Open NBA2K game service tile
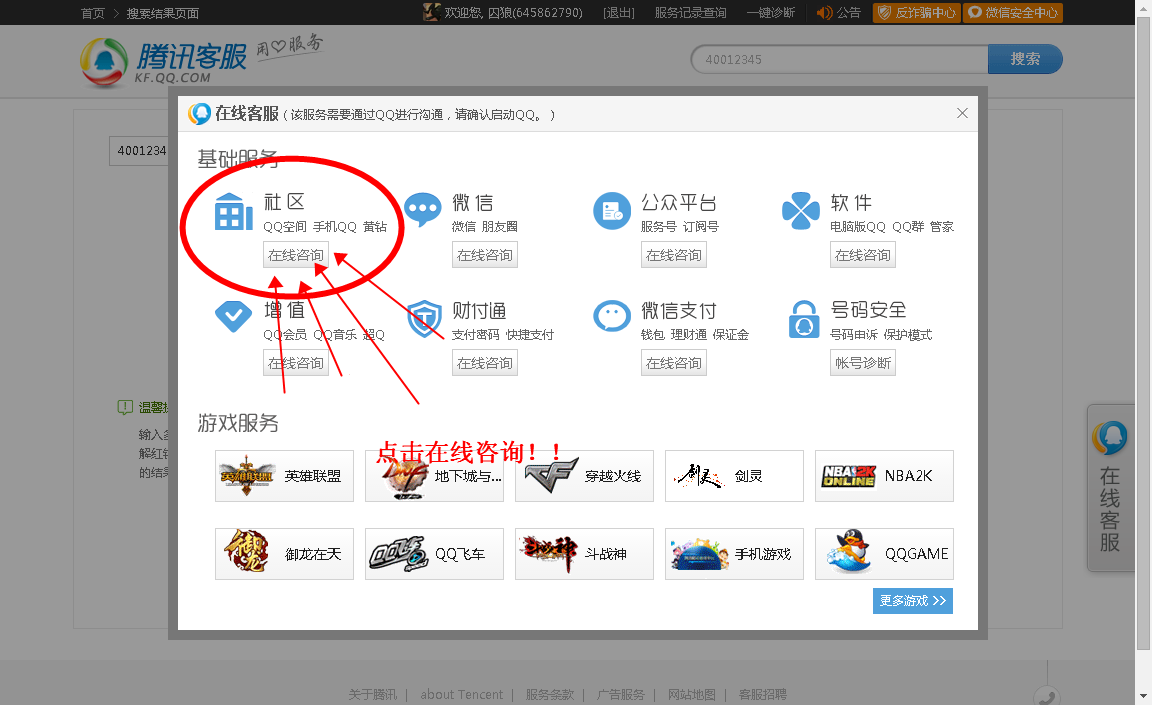 tap(884, 476)
